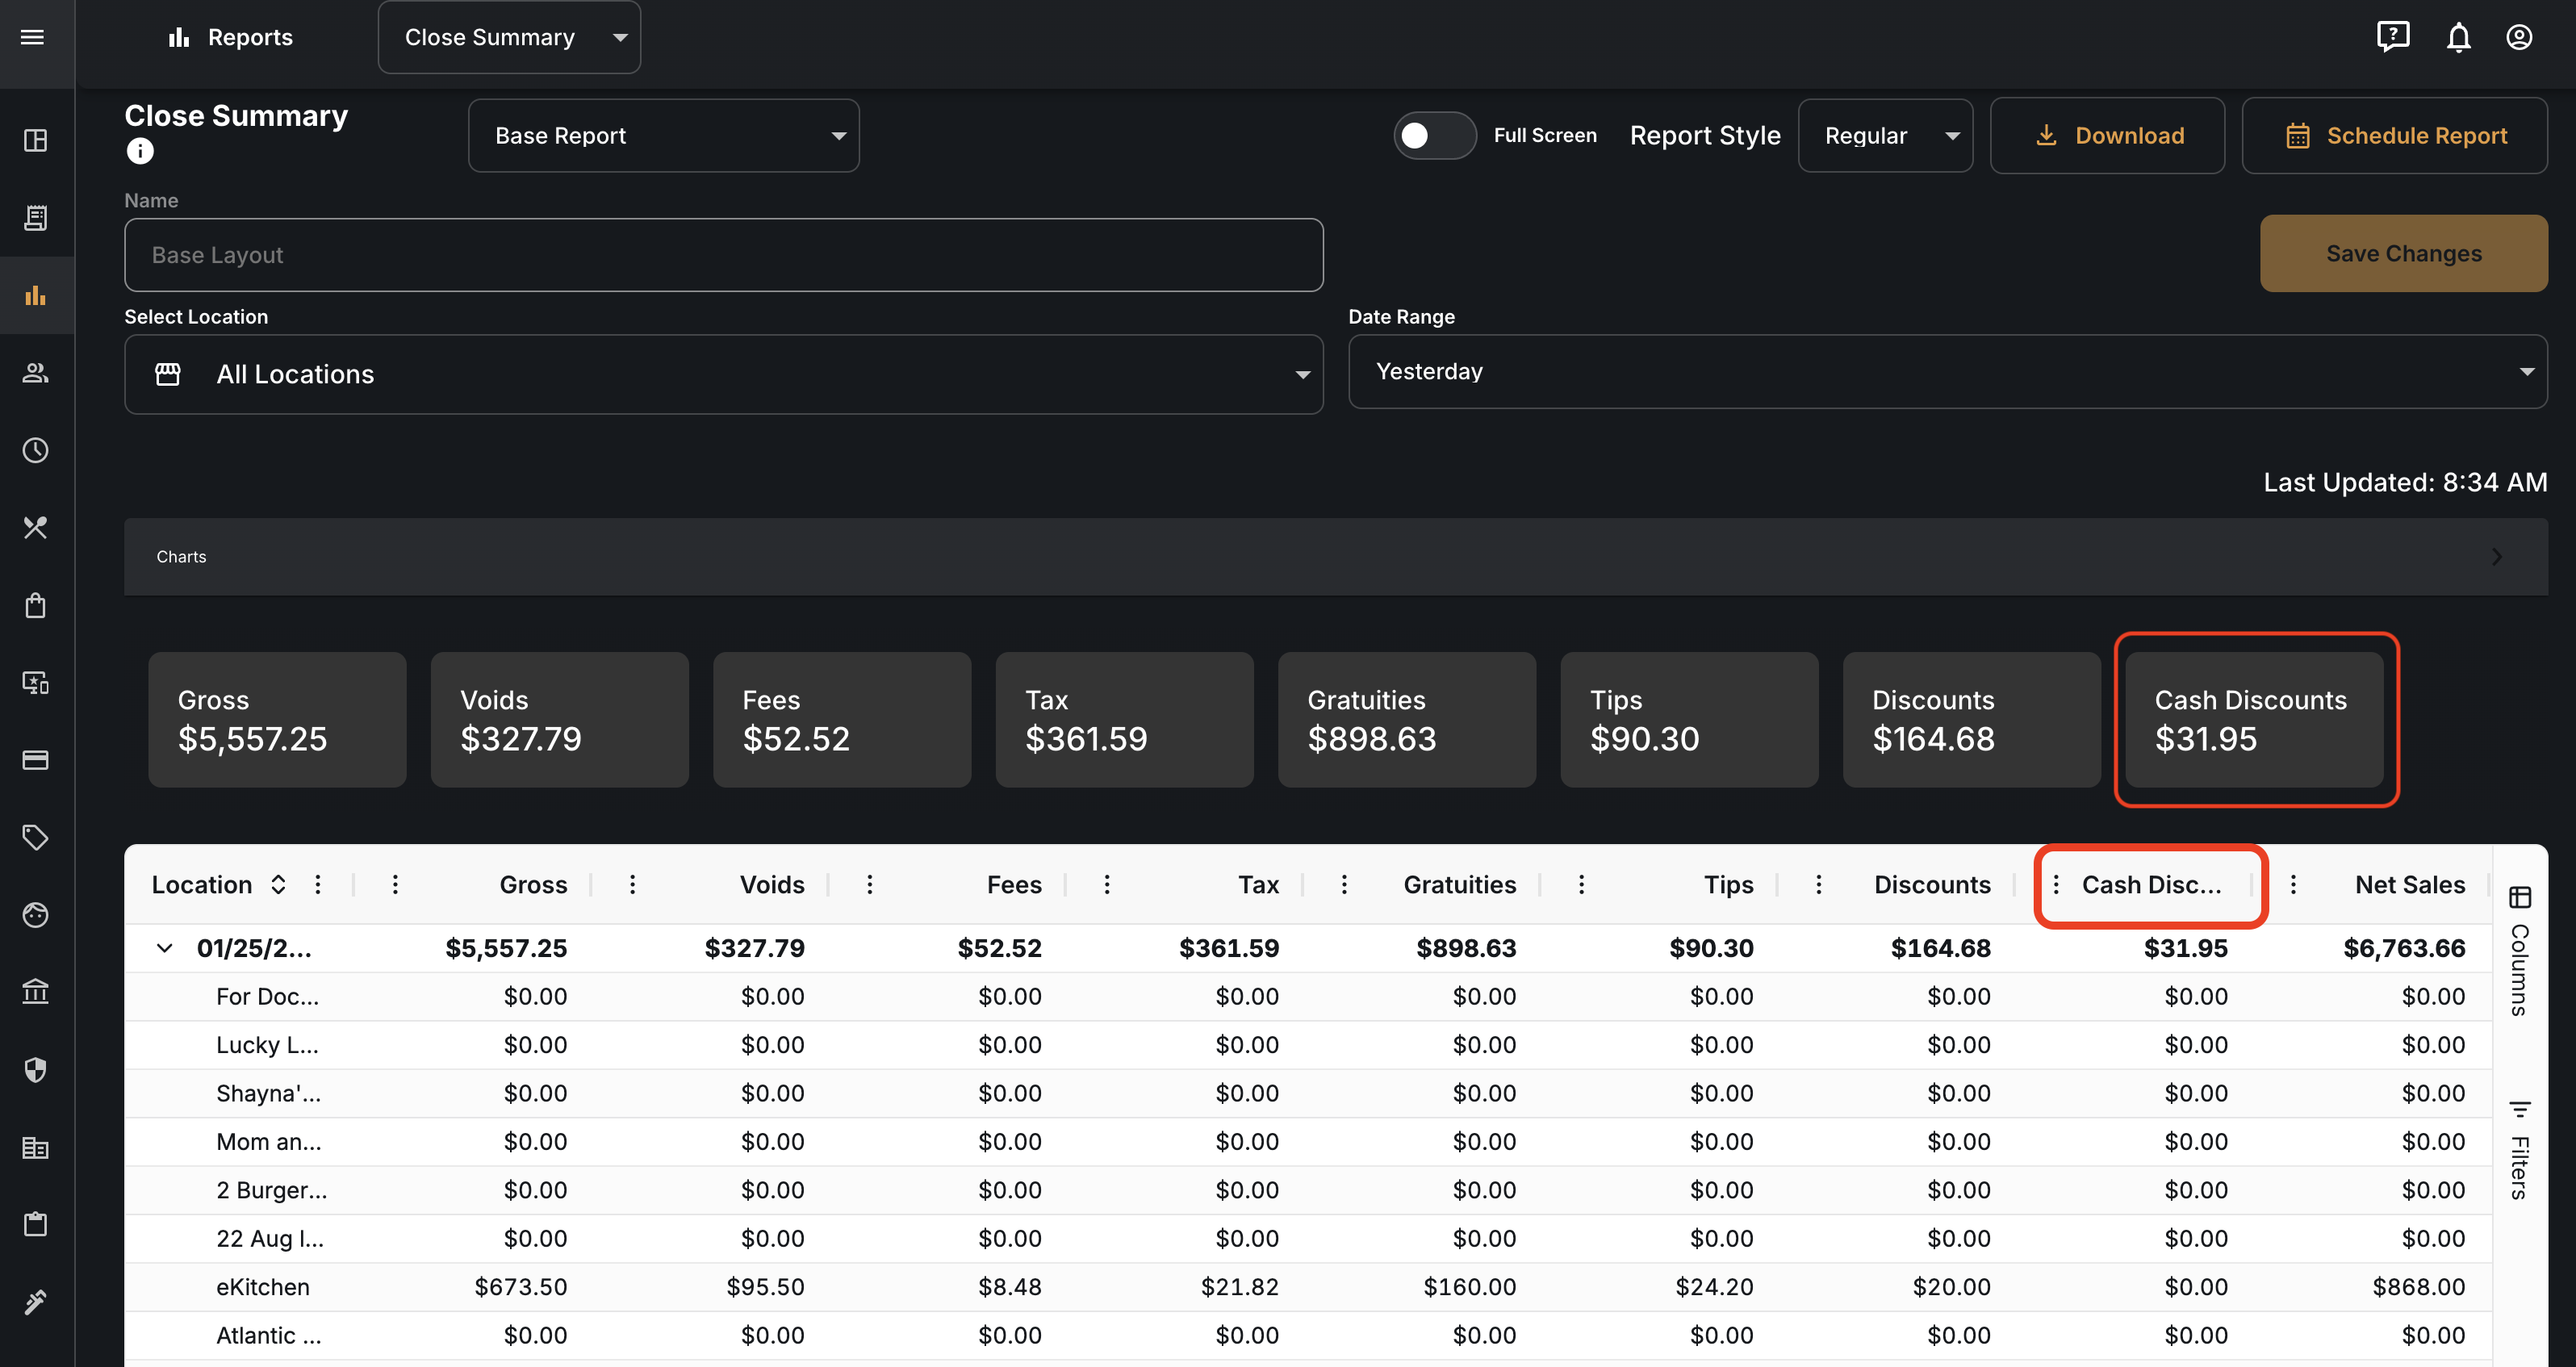The width and height of the screenshot is (2576, 1367).
Task: Open the Gross column options menu
Action: point(395,884)
